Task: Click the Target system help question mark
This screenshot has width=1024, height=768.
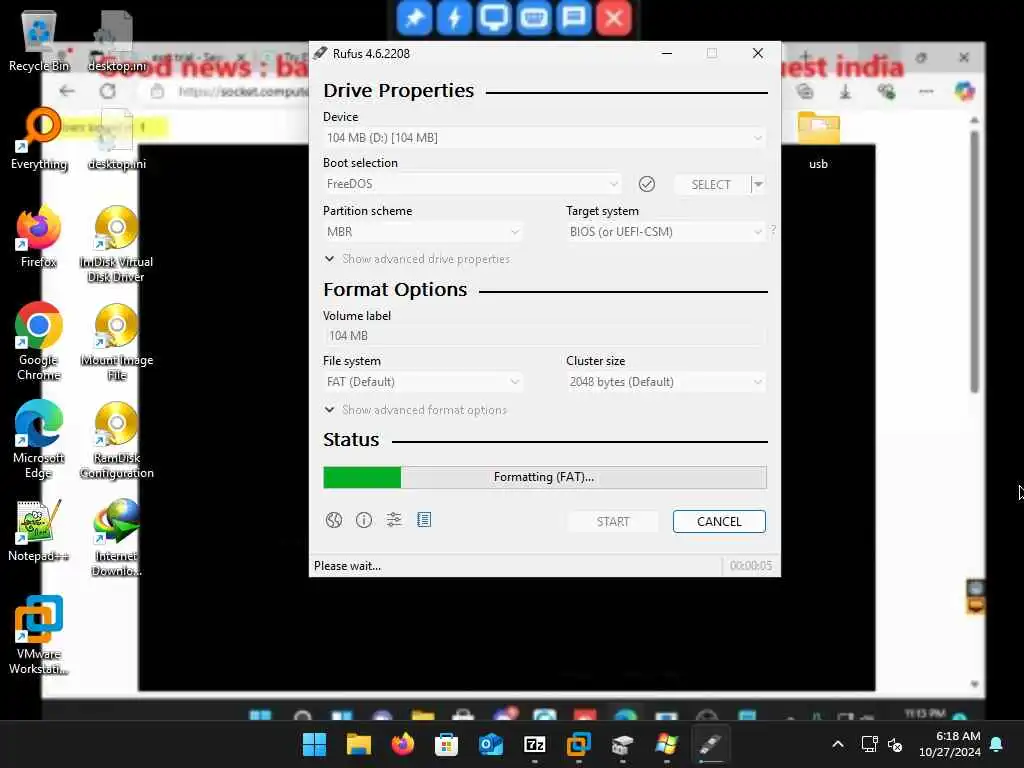Action: pyautogui.click(x=773, y=230)
